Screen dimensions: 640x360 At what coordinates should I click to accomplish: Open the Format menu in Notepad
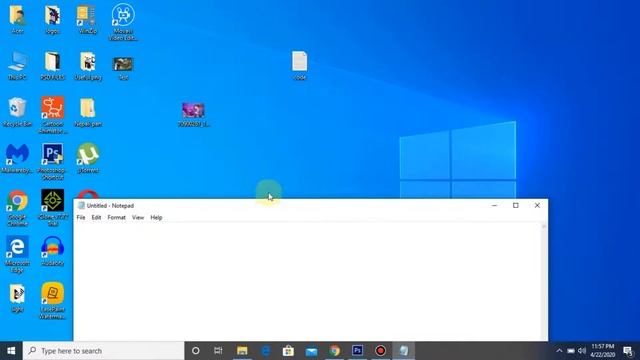pyautogui.click(x=117, y=218)
